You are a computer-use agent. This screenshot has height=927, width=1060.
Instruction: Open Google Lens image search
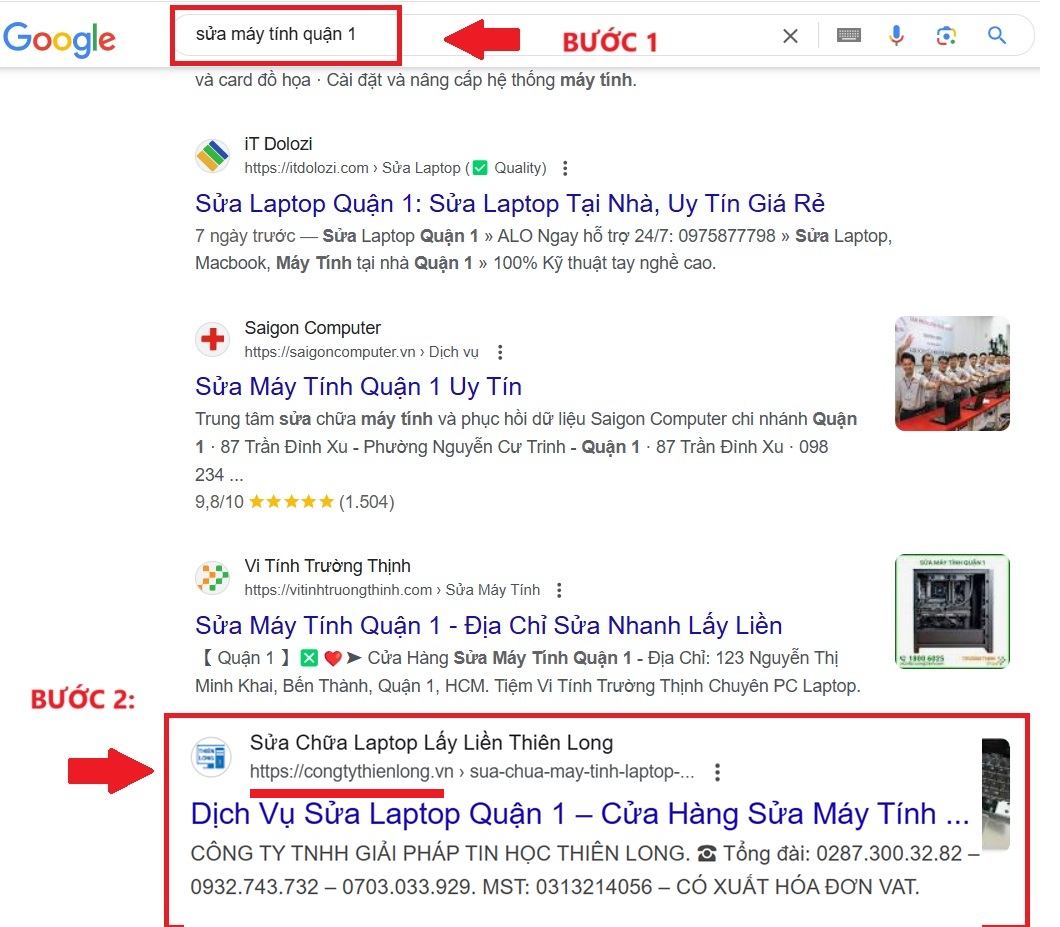946,36
